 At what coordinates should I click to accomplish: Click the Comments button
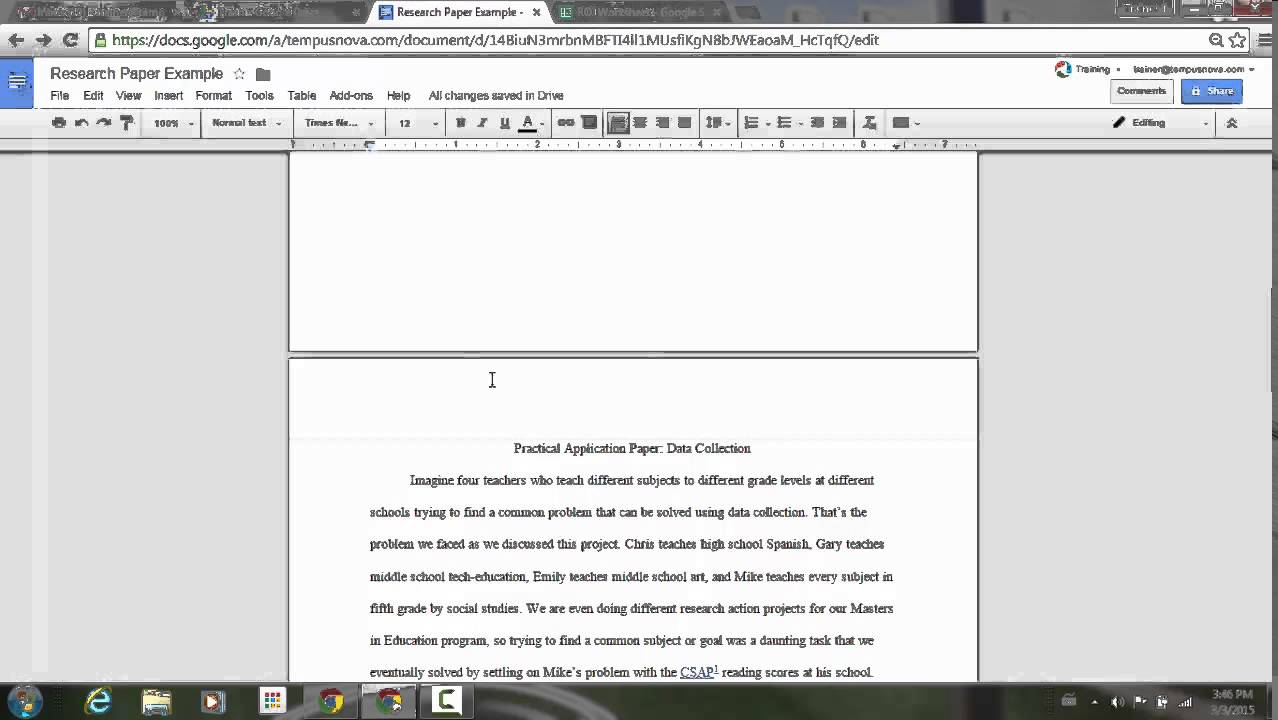(1141, 91)
